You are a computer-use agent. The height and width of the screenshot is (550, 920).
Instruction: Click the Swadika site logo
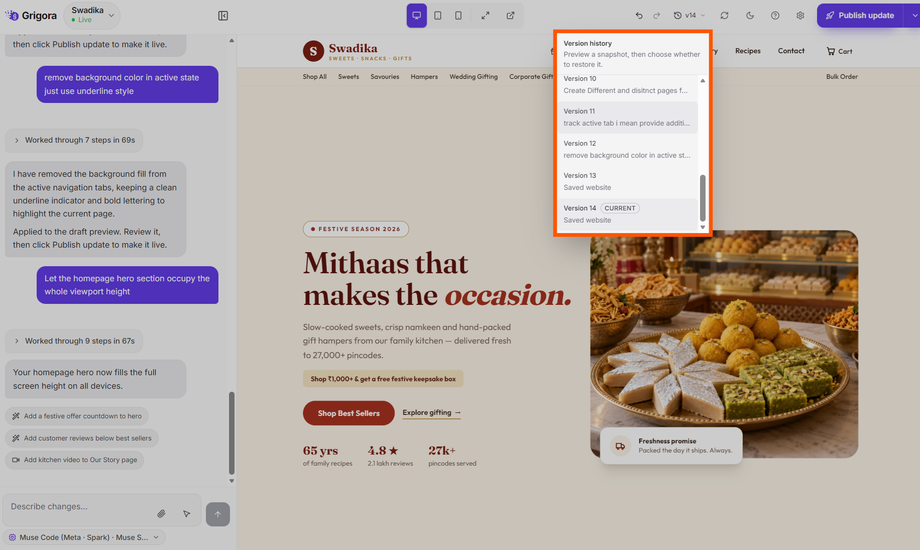click(357, 51)
